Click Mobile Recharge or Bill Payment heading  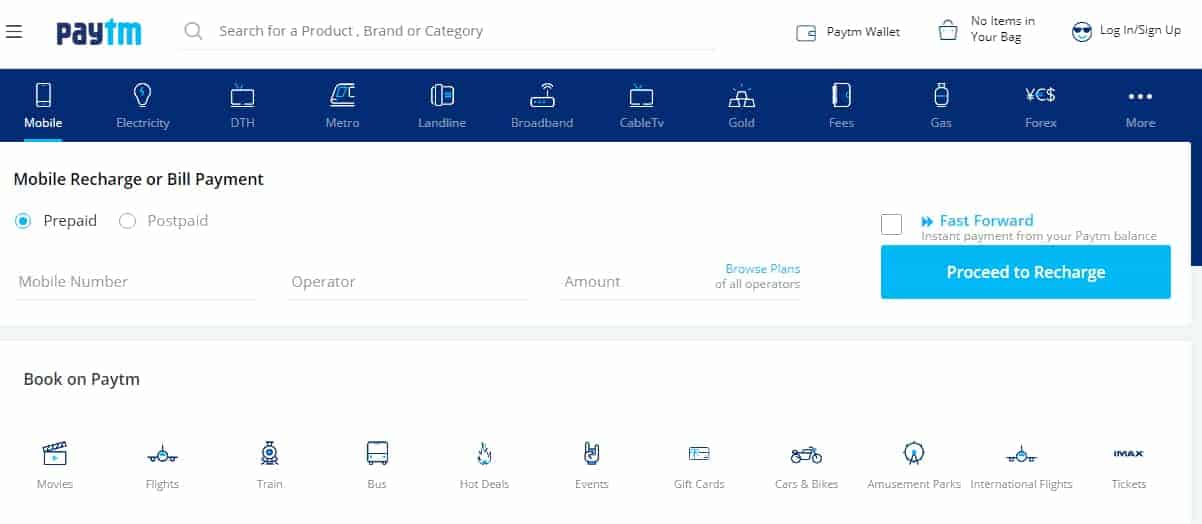[x=138, y=180]
